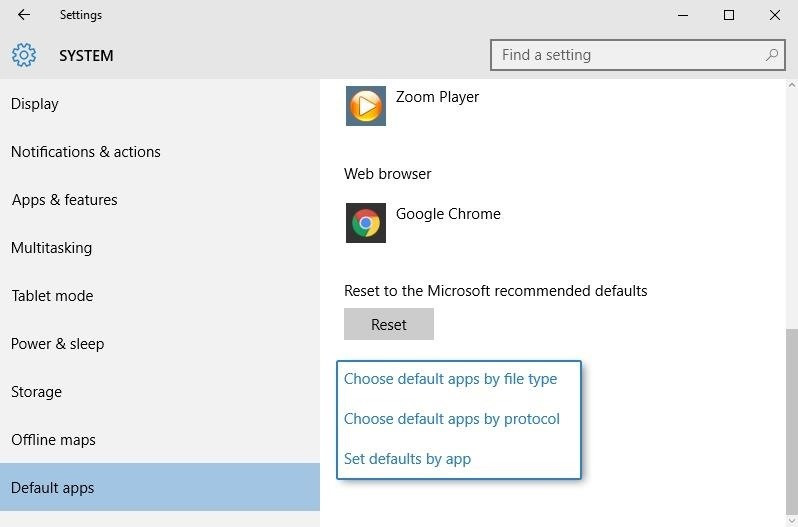The image size is (798, 527).
Task: Click the Zoom Player app icon
Action: [x=365, y=105]
